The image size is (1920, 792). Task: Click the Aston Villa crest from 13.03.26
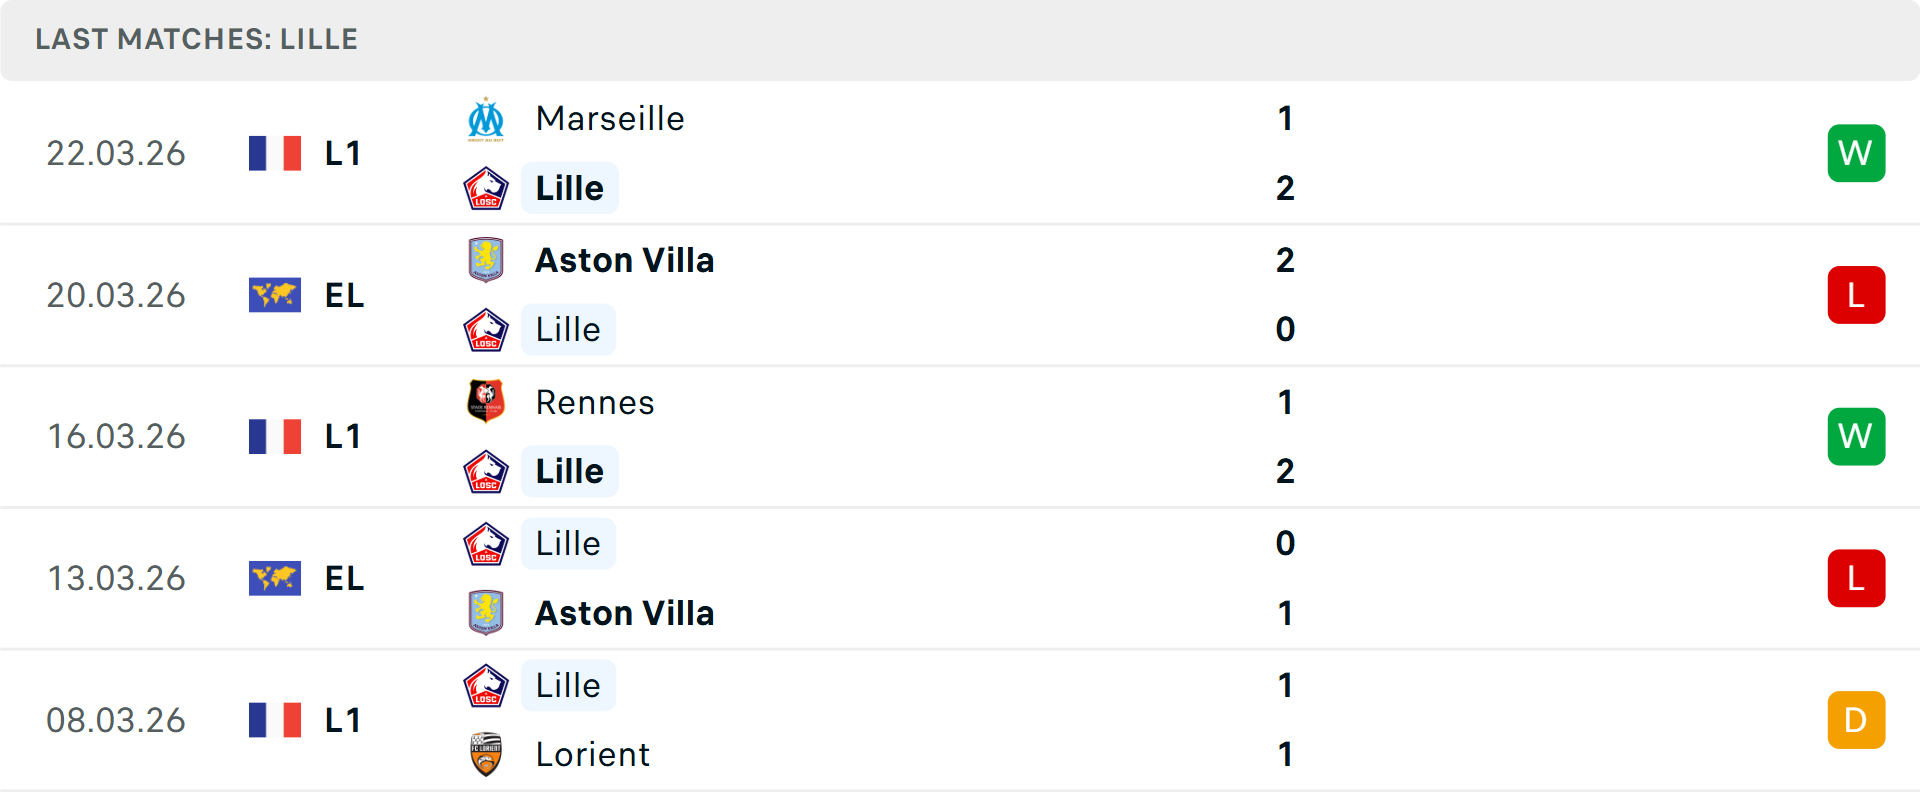click(x=486, y=613)
